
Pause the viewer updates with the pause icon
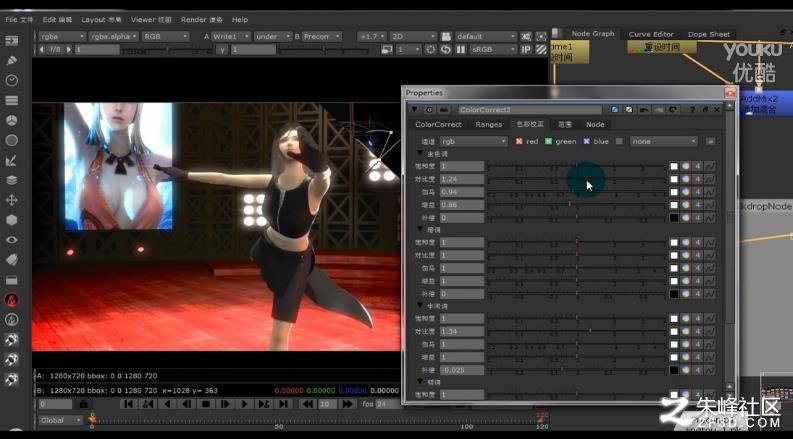pos(460,50)
